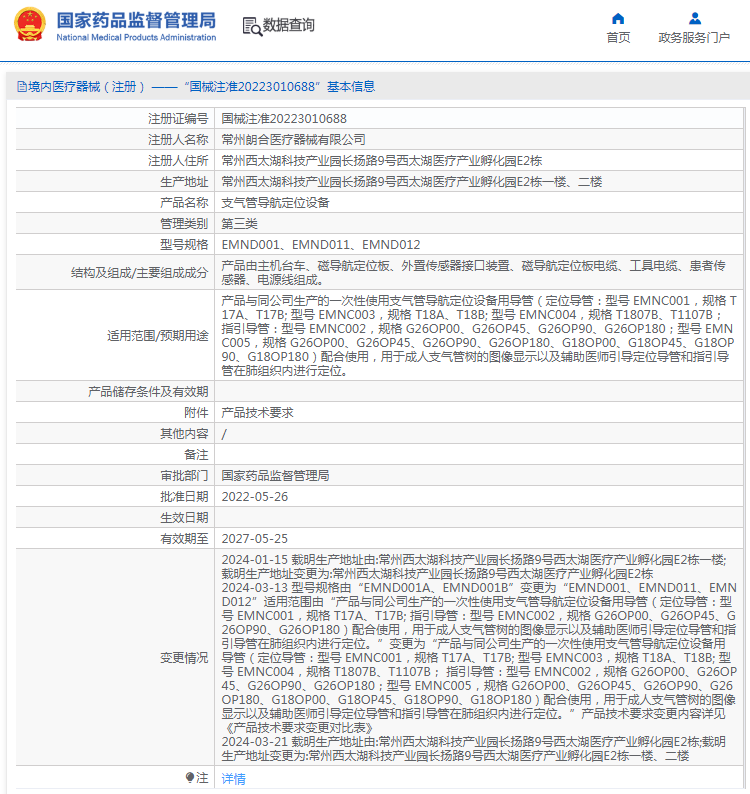Click the 附件 row label
The height and width of the screenshot is (794, 750).
pyautogui.click(x=196, y=413)
